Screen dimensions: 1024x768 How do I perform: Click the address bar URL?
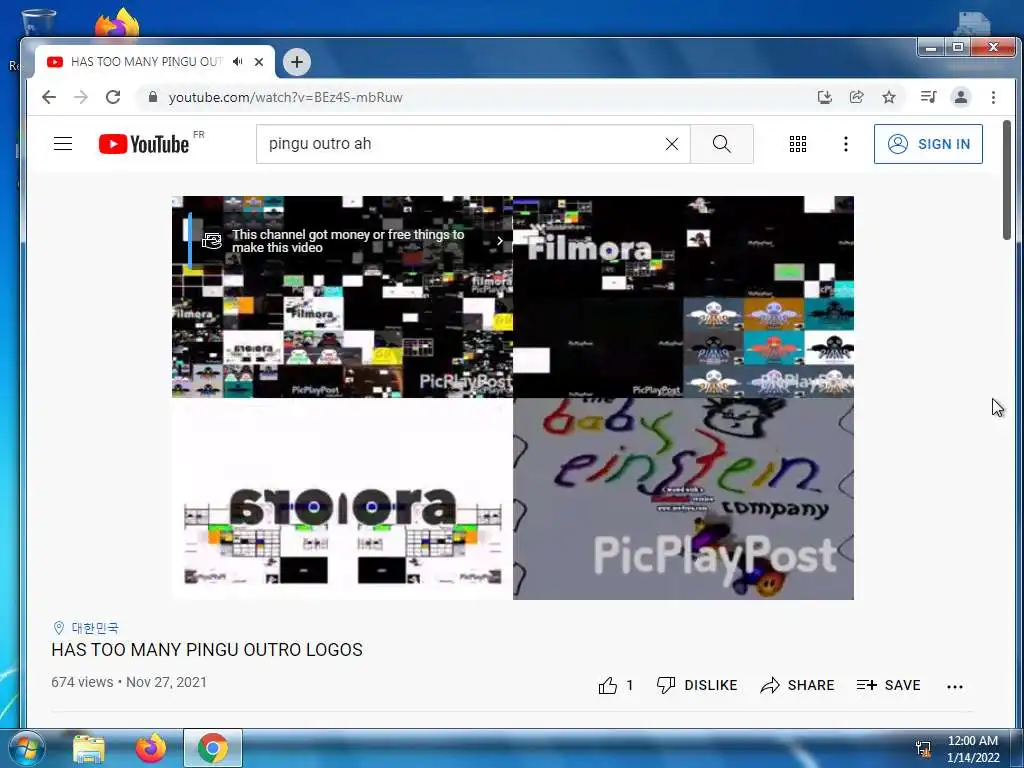(x=285, y=97)
